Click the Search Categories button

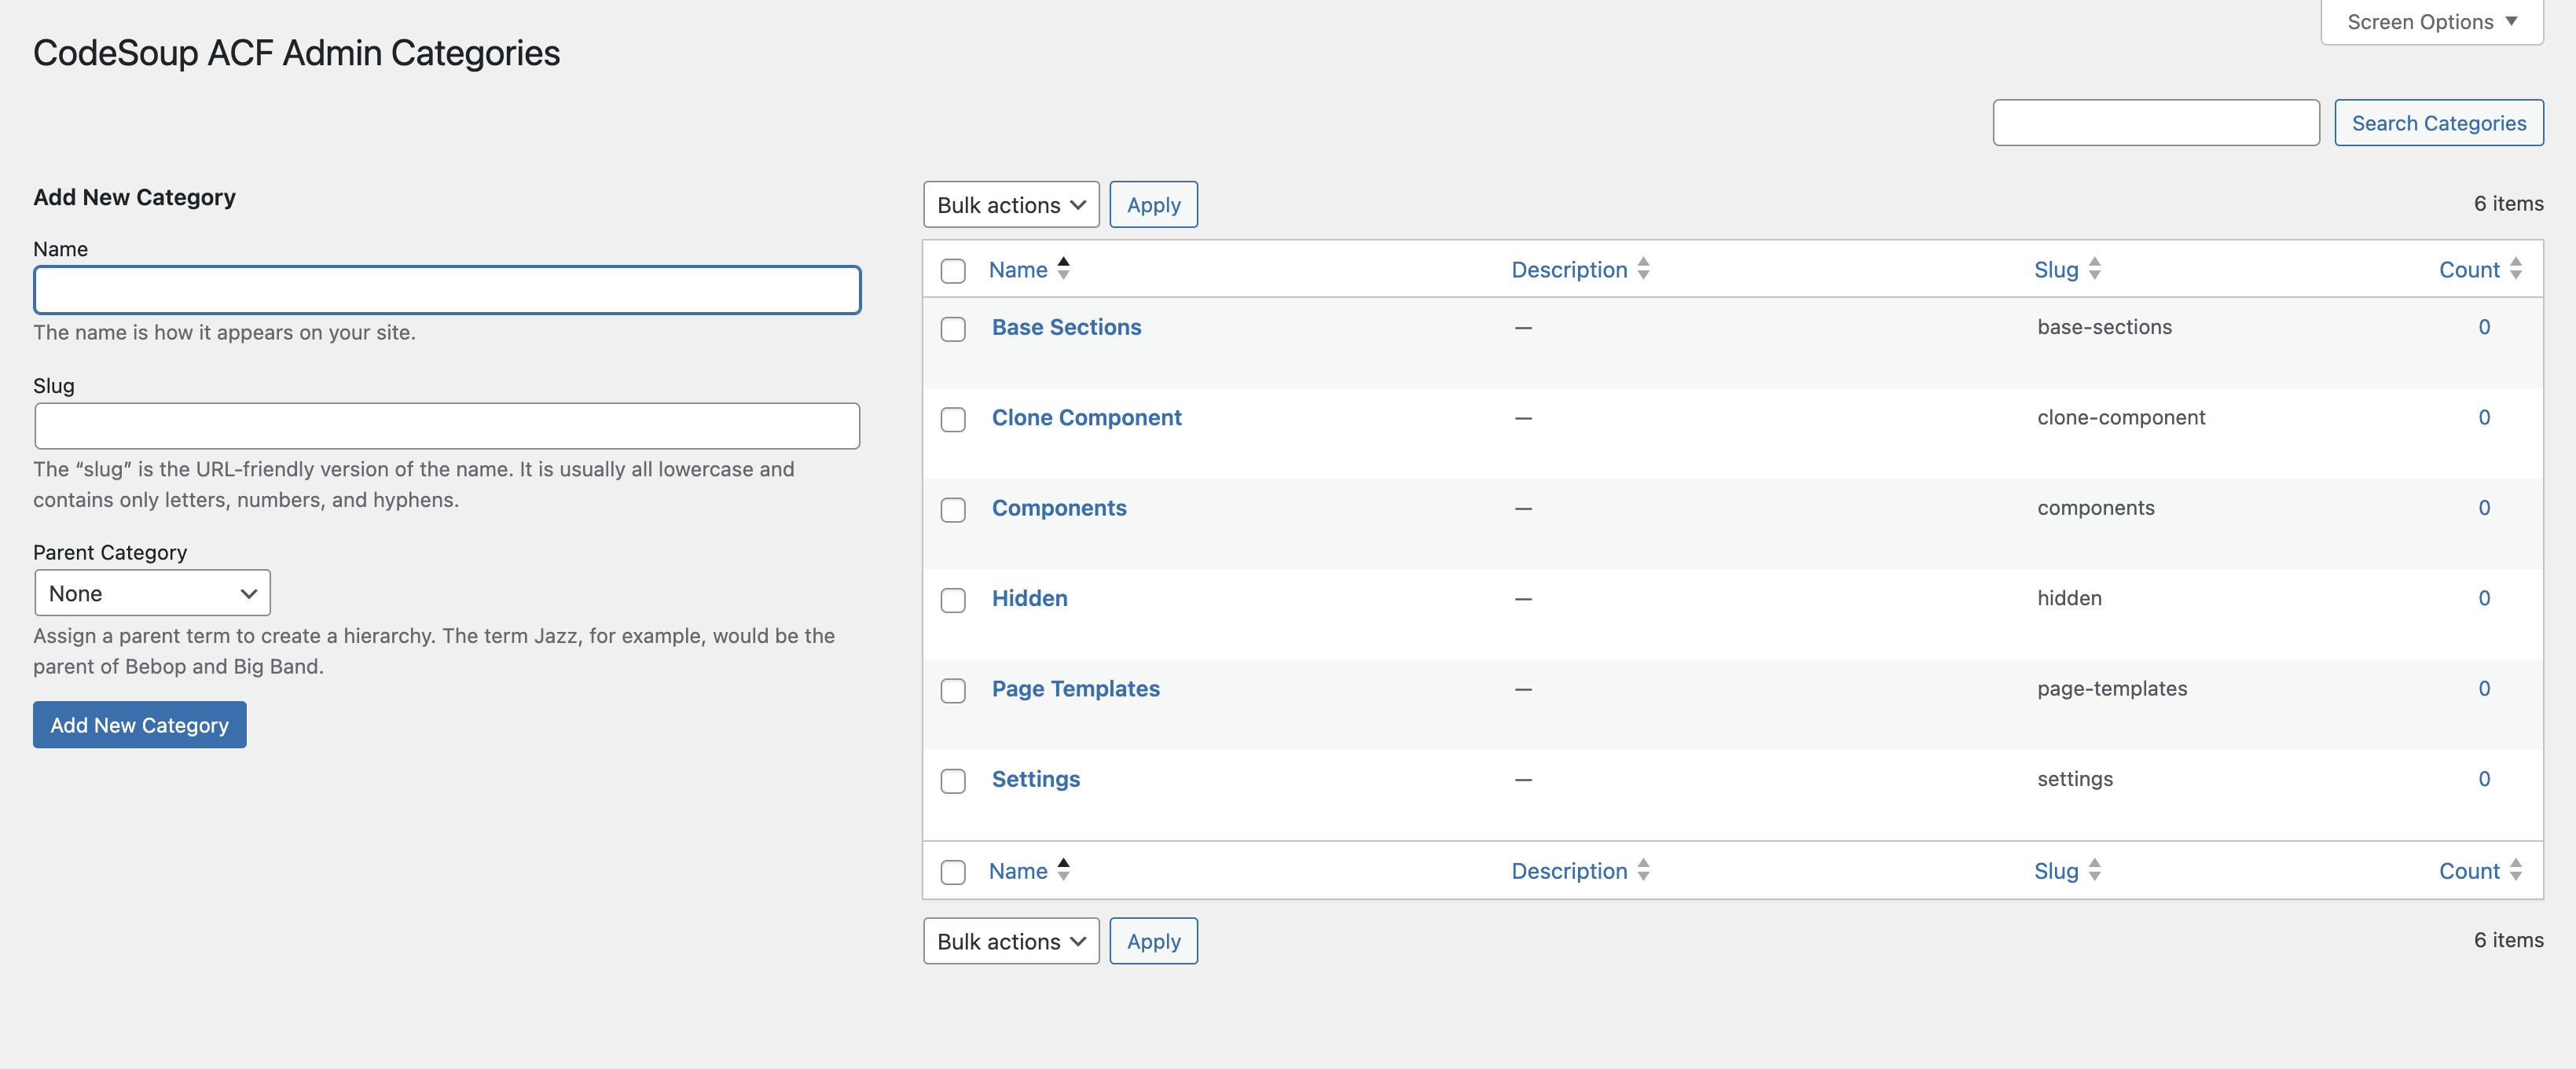coord(2438,122)
